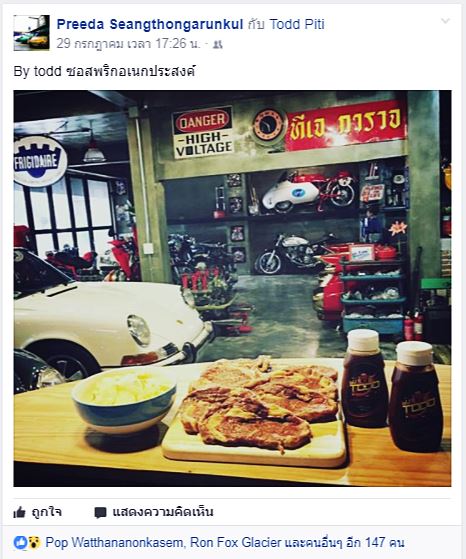This screenshot has height=559, width=466.
Task: Open Ron Fox Glacier's profile
Action: click(x=236, y=543)
